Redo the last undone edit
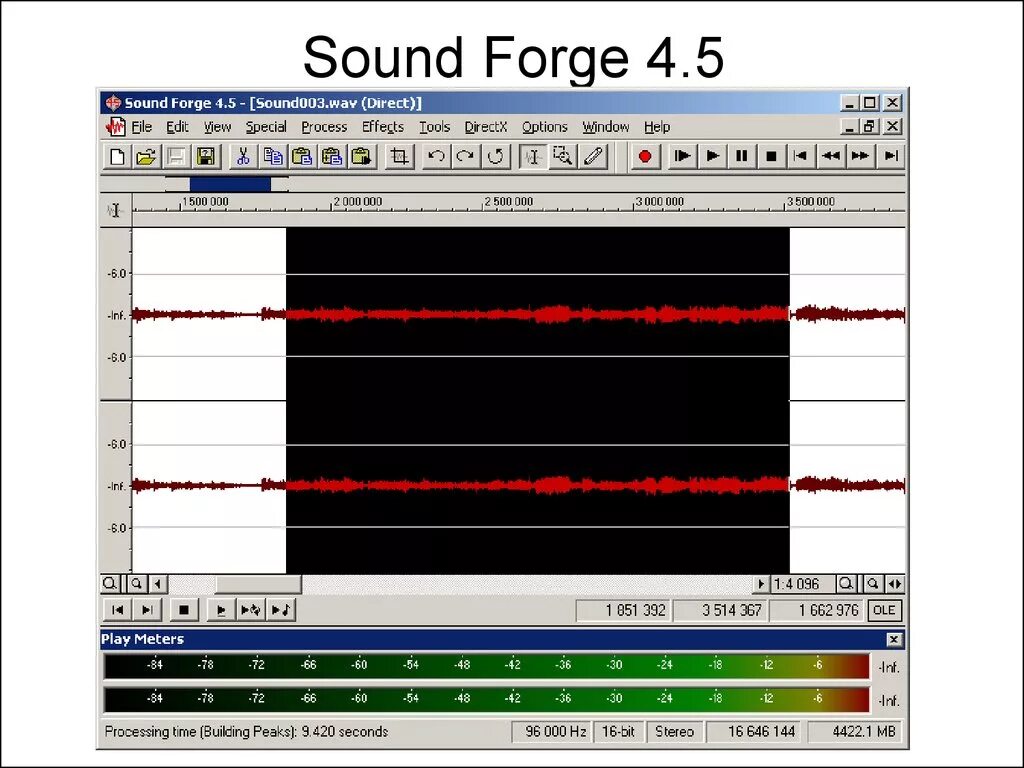 [x=465, y=157]
